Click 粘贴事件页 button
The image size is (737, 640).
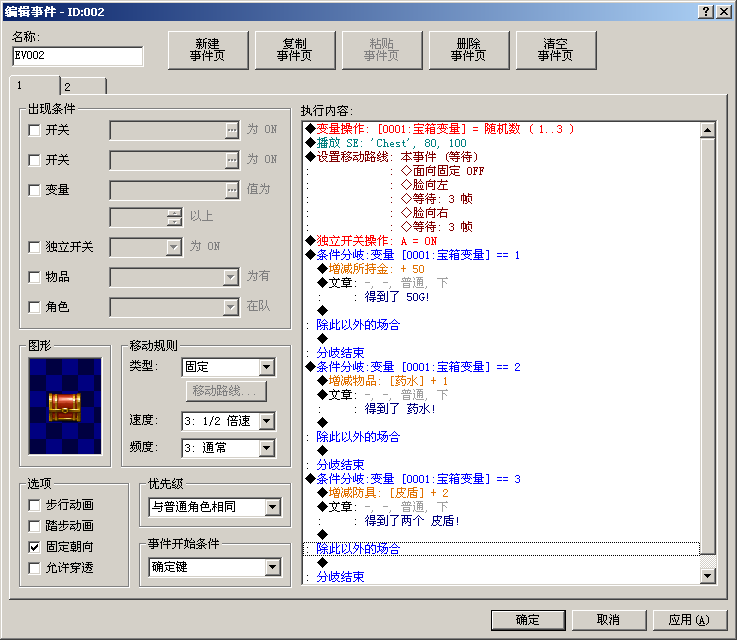[x=382, y=50]
